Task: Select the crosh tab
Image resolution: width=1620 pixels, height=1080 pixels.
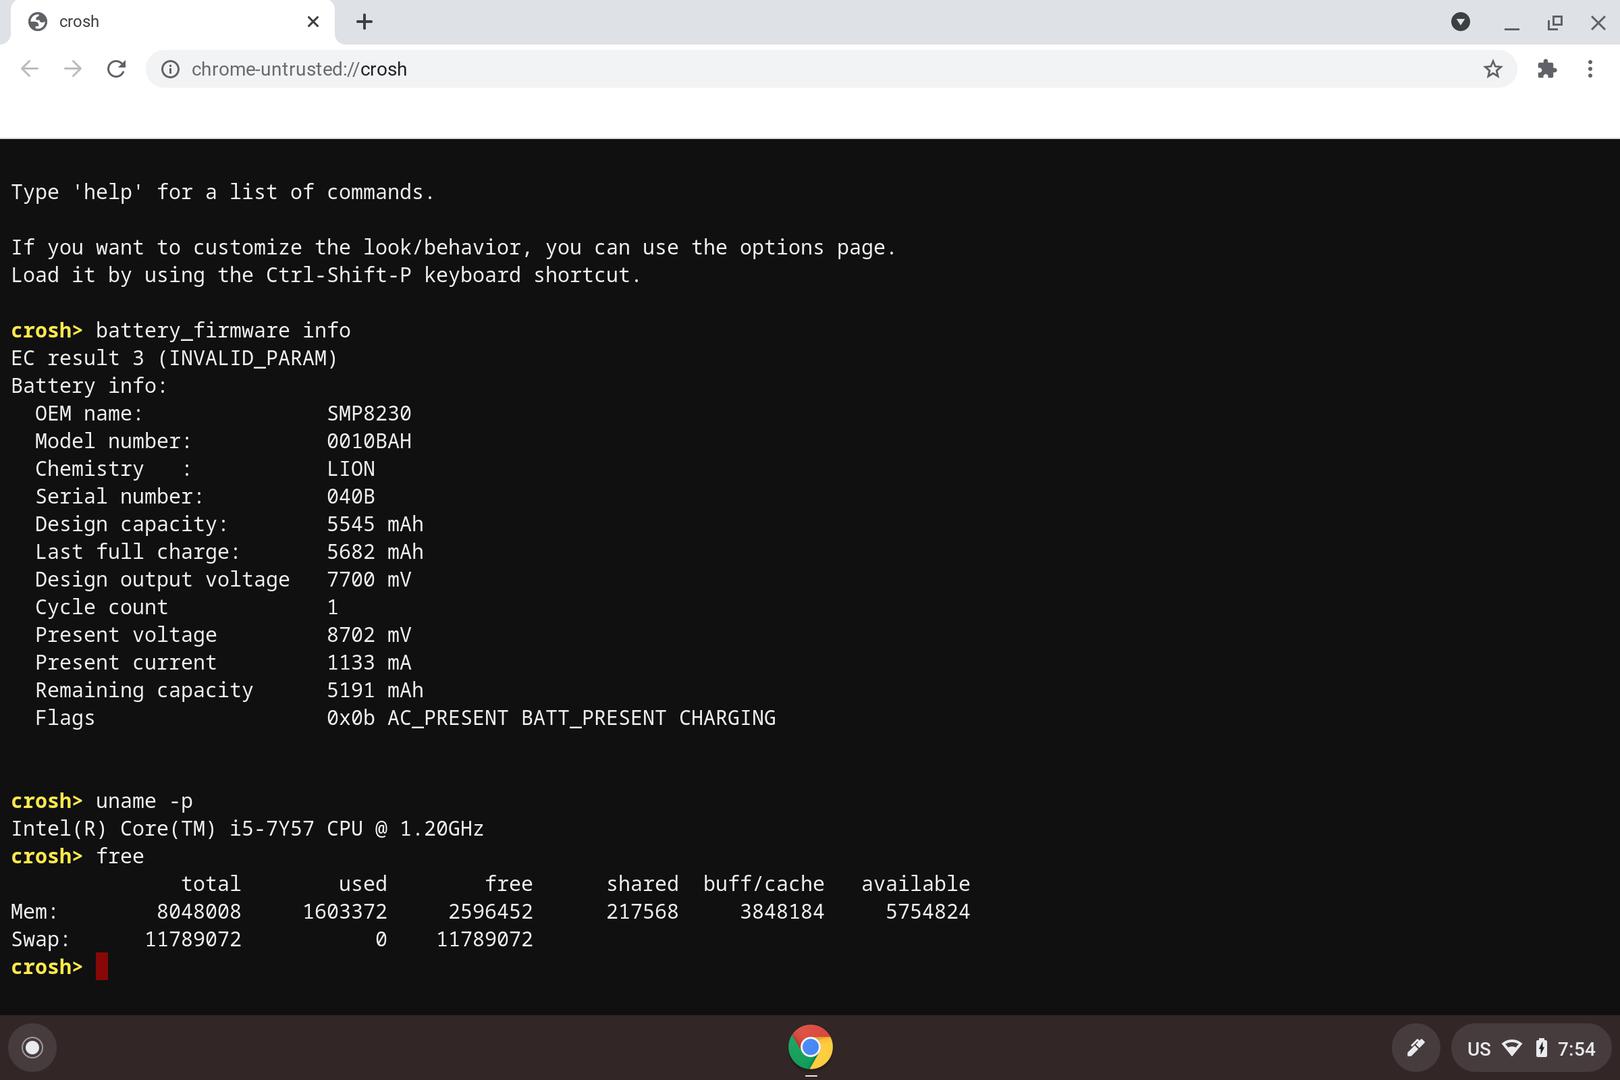Action: tap(172, 22)
